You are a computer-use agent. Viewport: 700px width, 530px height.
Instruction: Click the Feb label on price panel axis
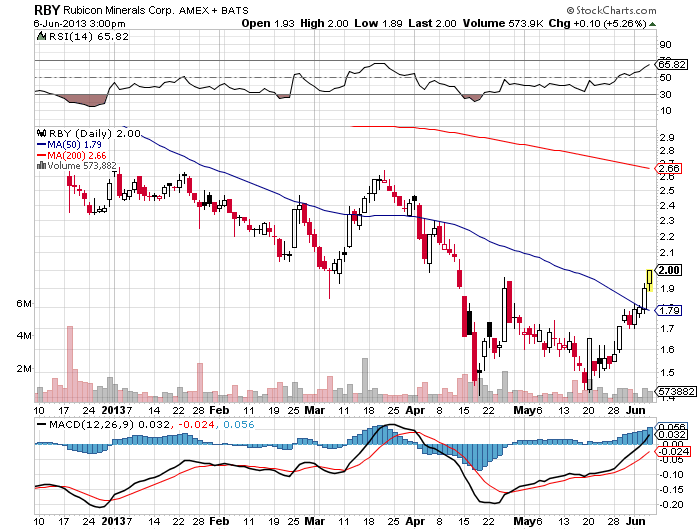tap(219, 410)
